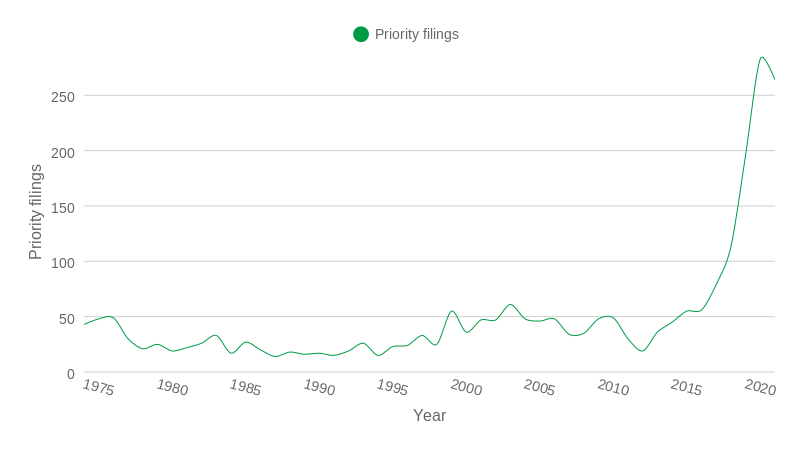Click the Year x-axis title
The image size is (800, 450).
(x=430, y=415)
